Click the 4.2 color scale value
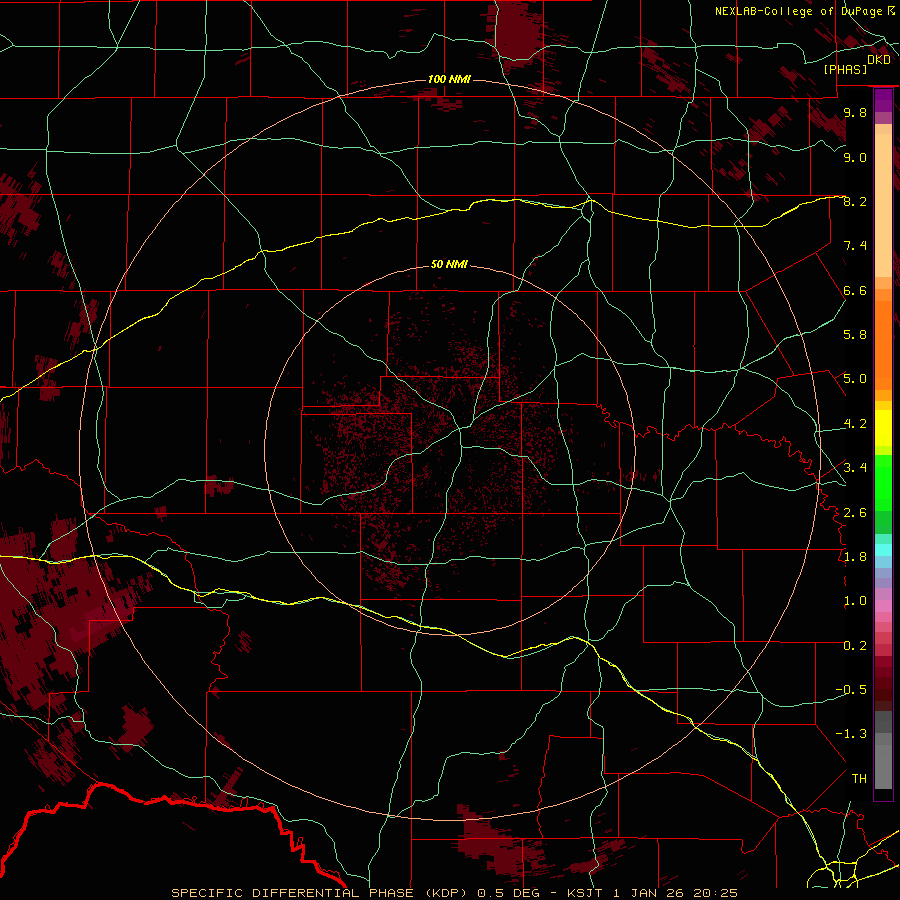The height and width of the screenshot is (900, 900). tap(855, 424)
